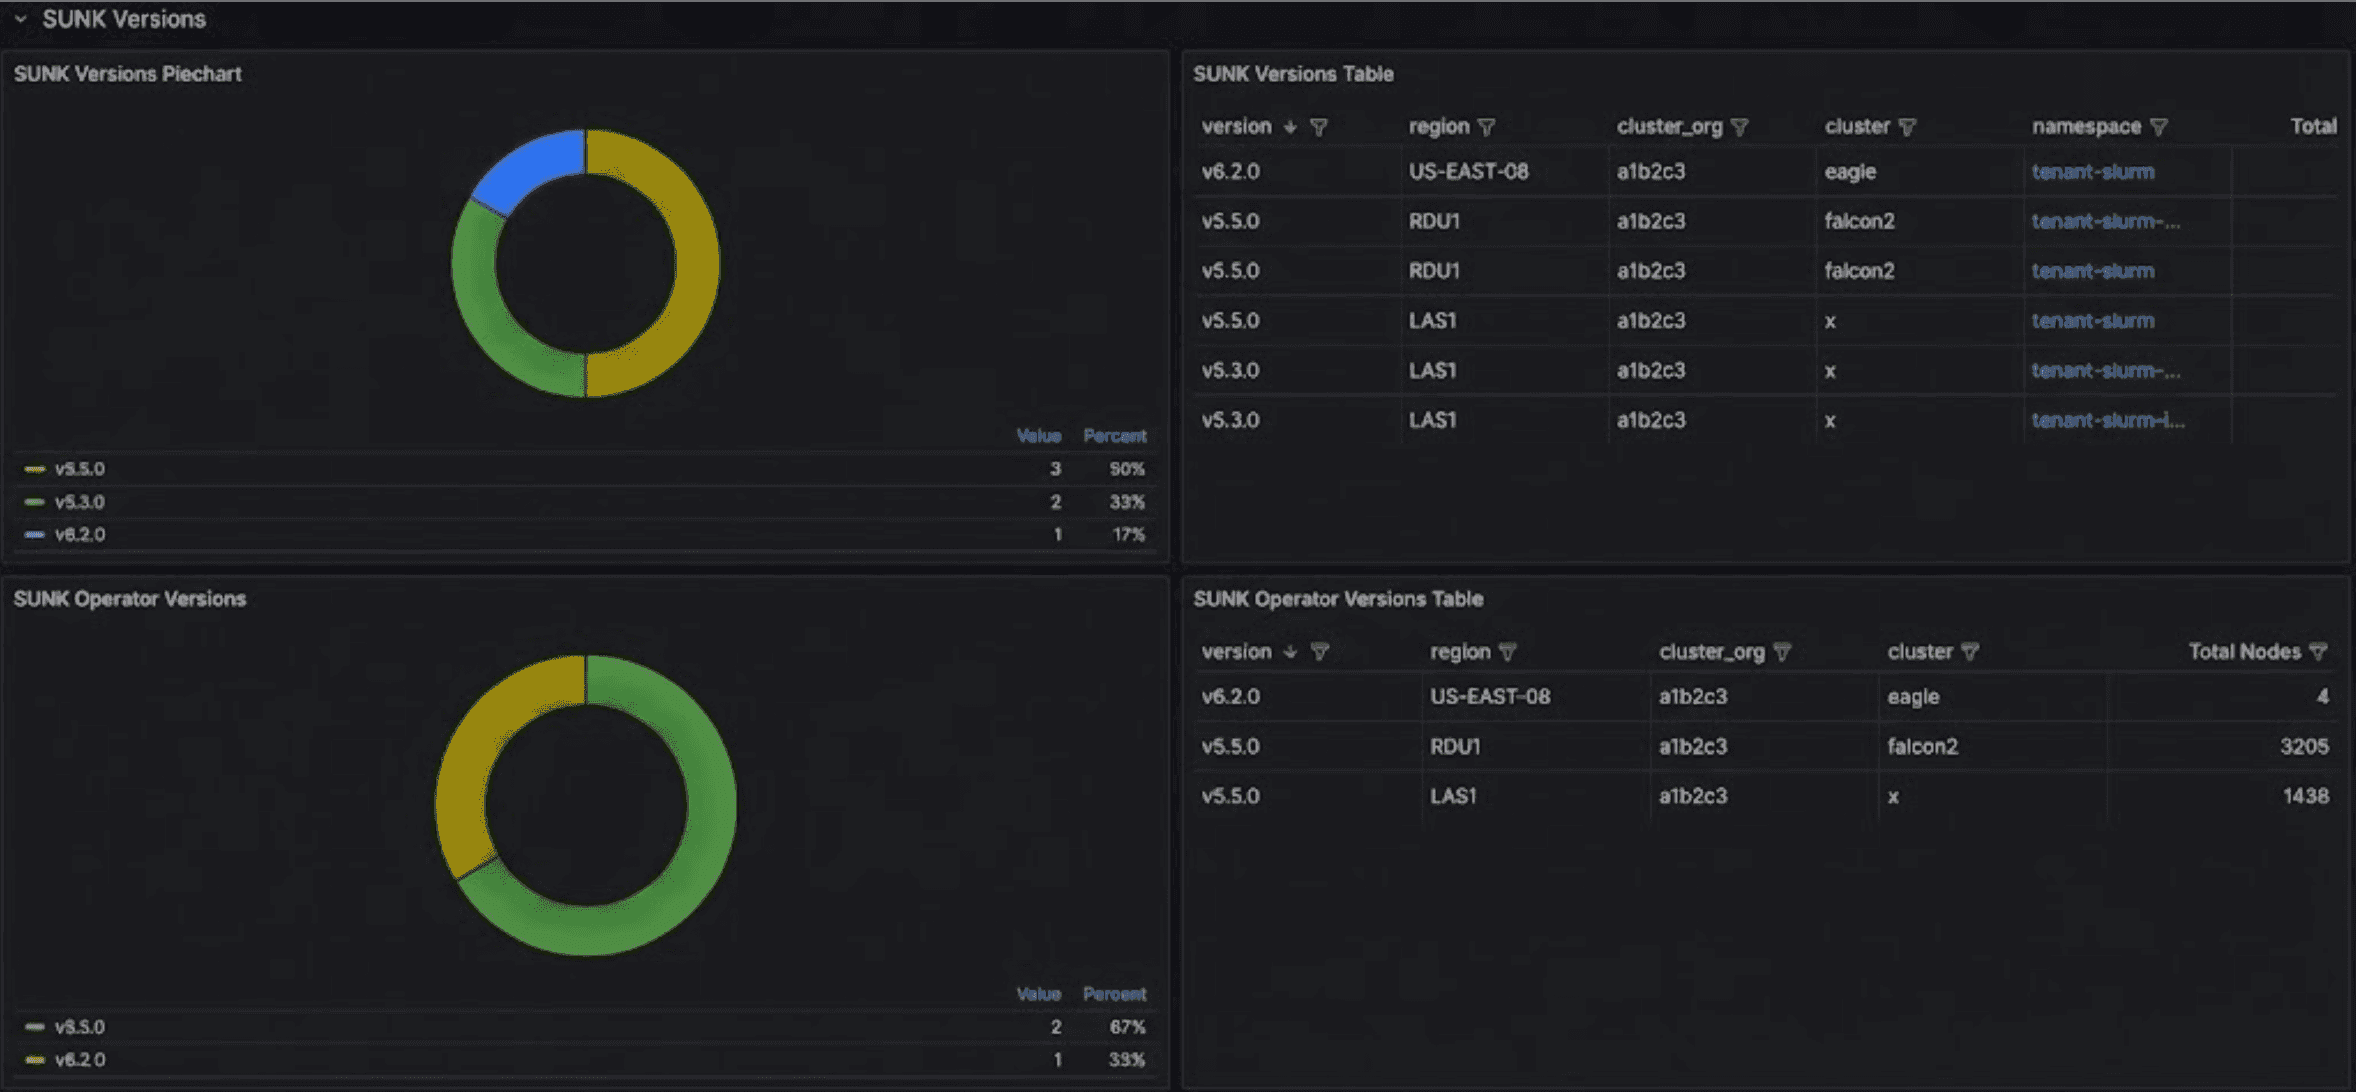This screenshot has height=1092, width=2356.
Task: Toggle version sort arrow in Operator Versions Table
Action: [1290, 652]
